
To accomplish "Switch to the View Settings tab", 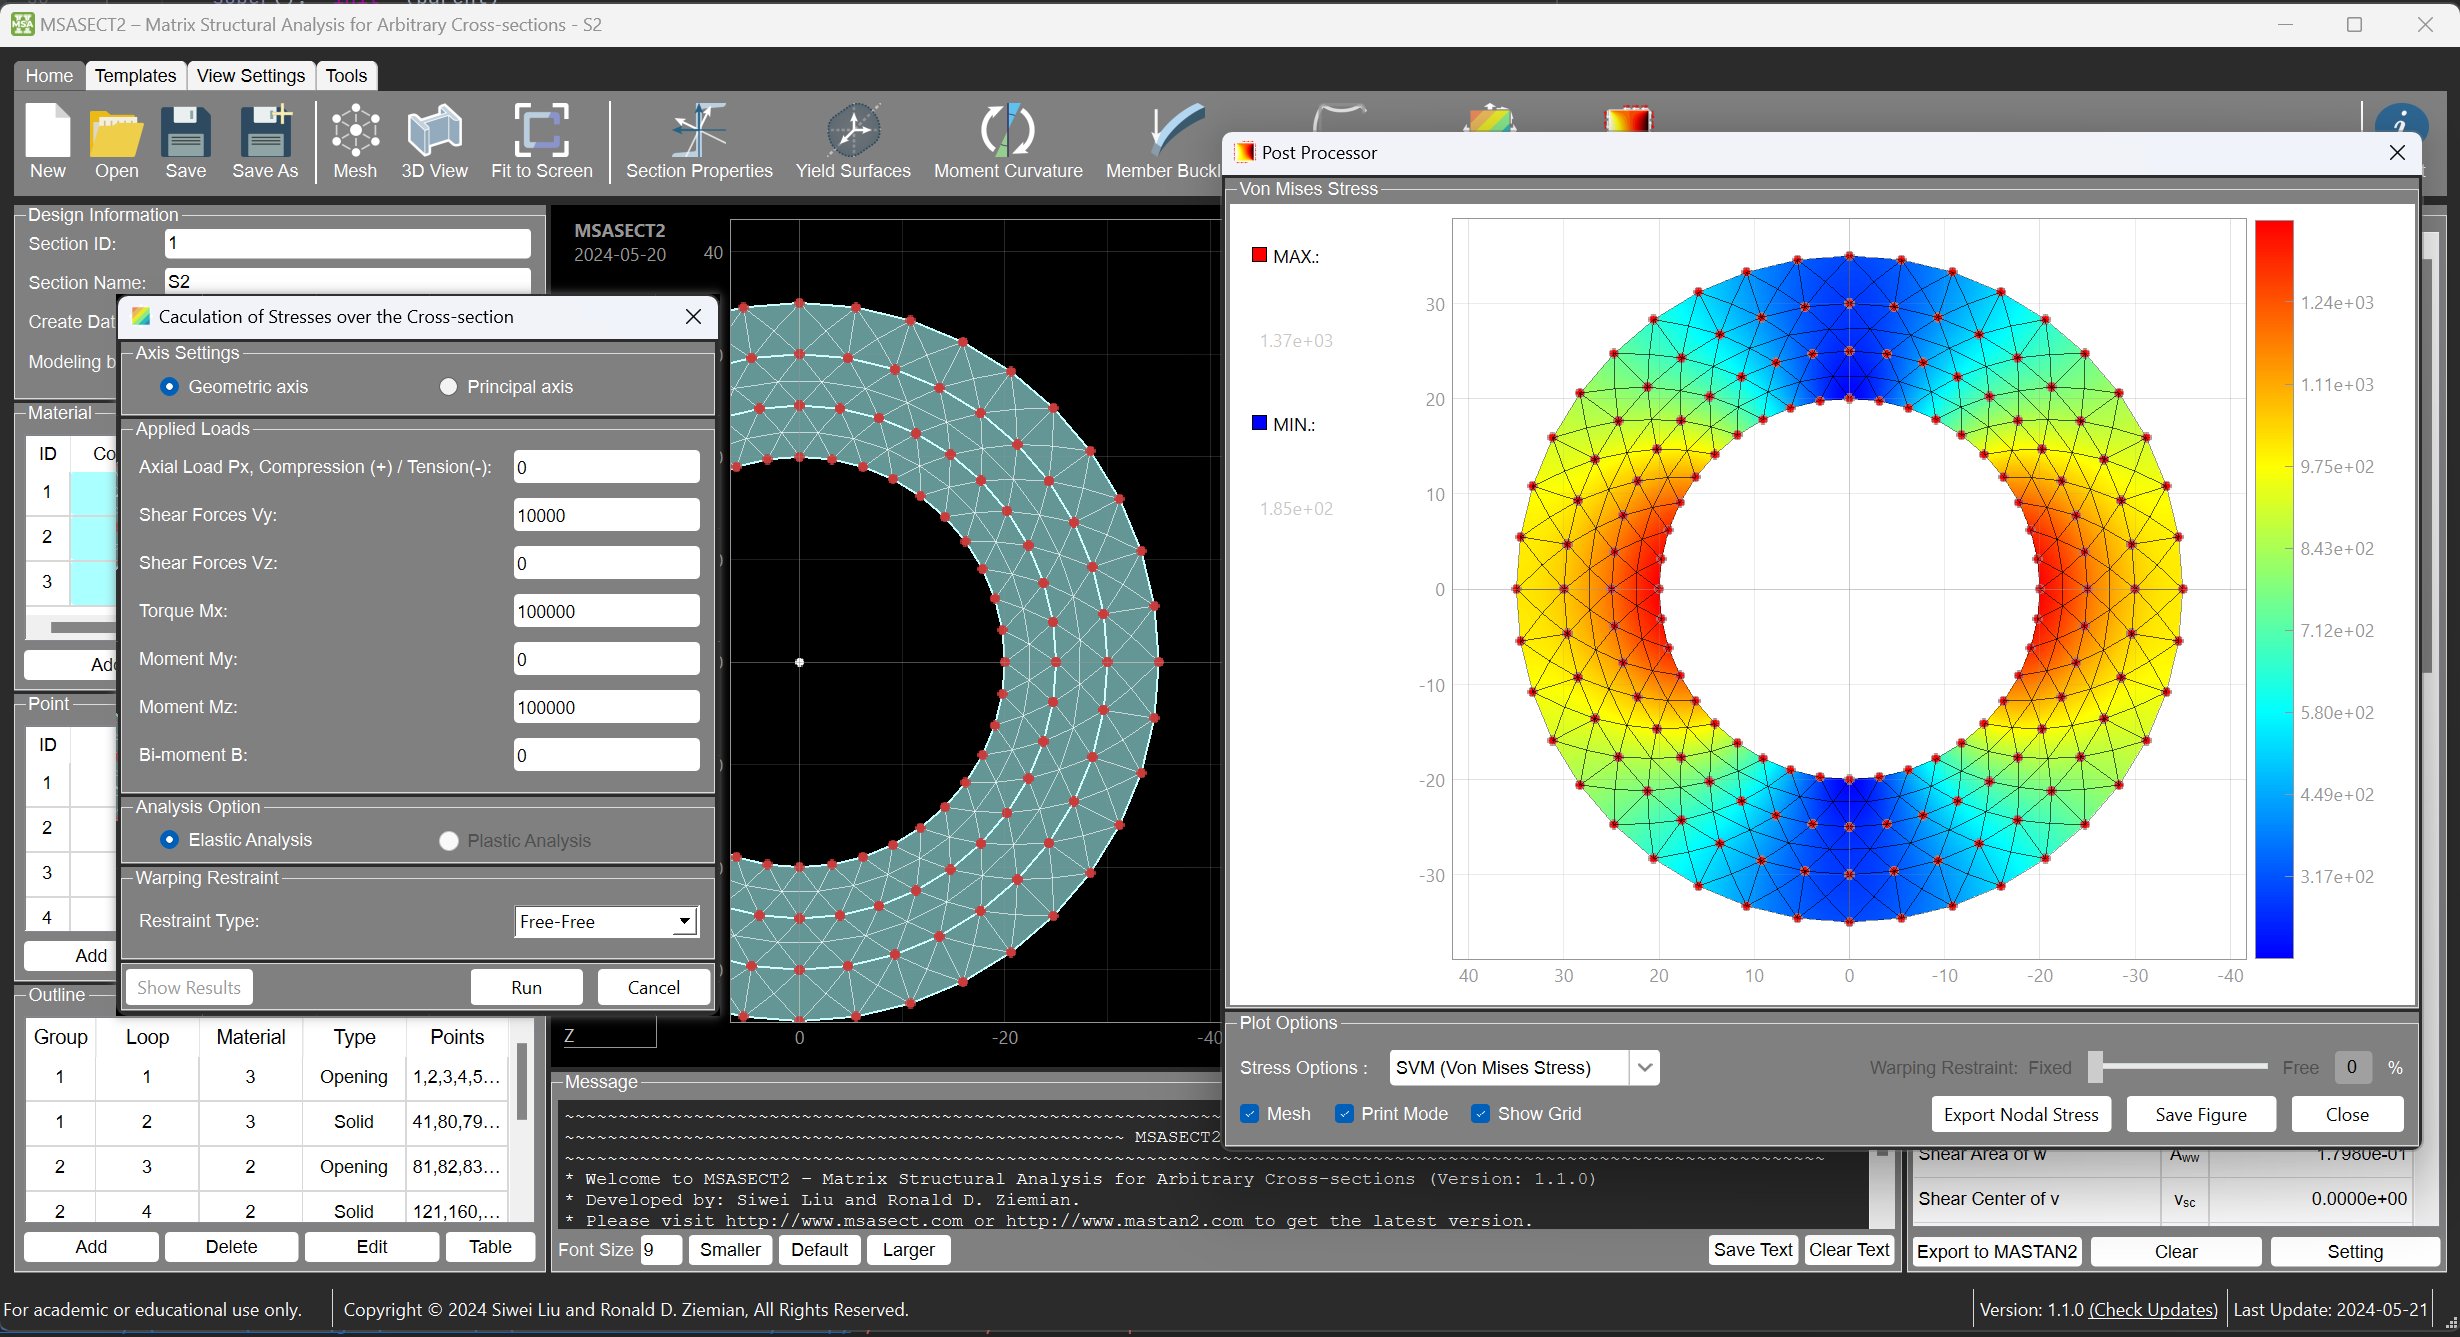I will coord(250,75).
